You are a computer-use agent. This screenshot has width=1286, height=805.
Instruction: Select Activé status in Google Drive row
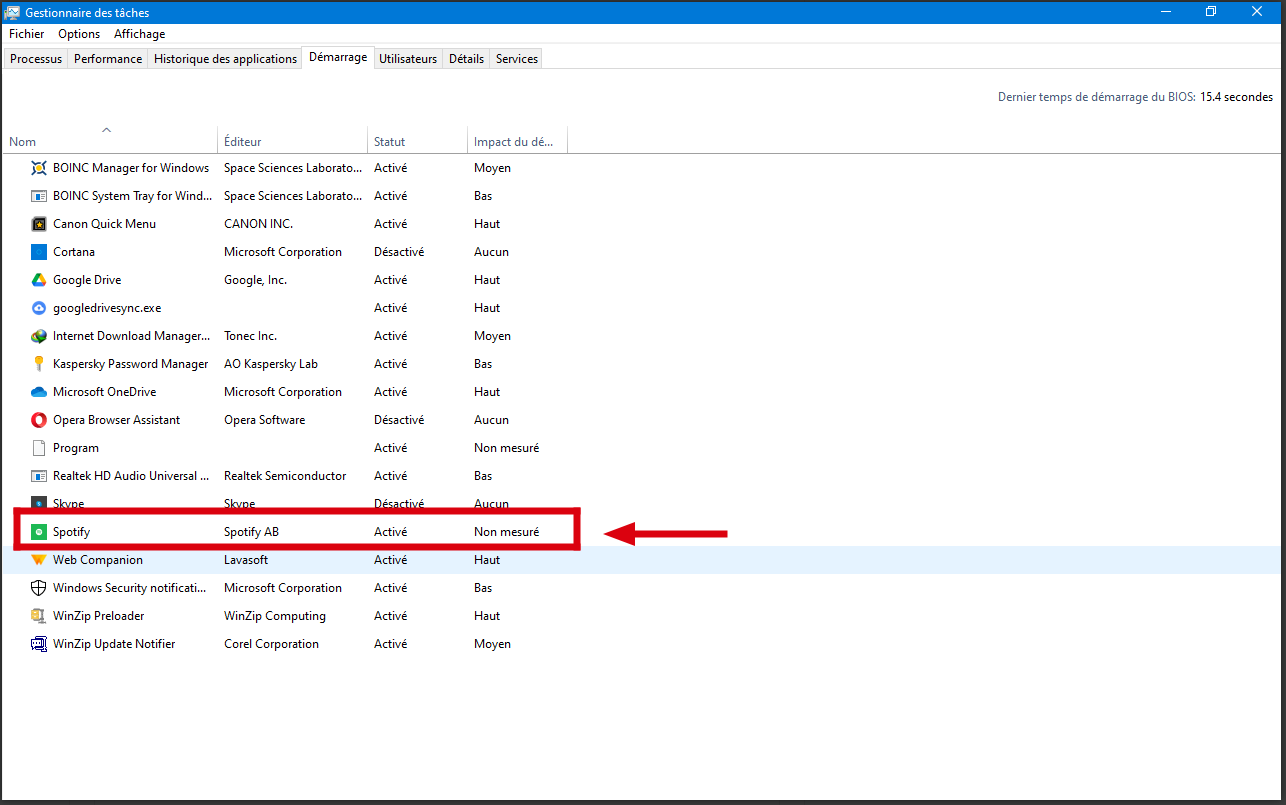(x=391, y=280)
